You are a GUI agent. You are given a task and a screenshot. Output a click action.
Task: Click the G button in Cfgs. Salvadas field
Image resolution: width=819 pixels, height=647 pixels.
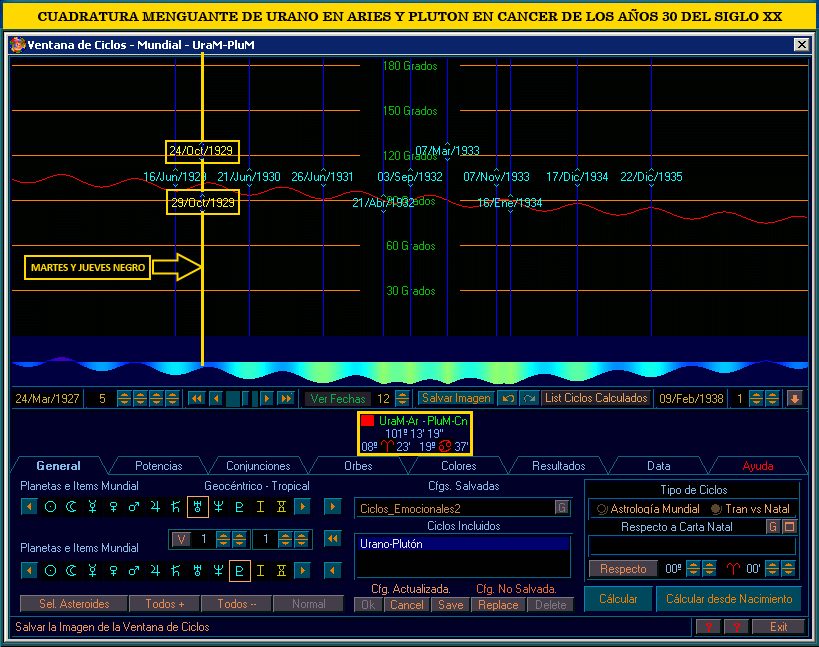tap(561, 508)
